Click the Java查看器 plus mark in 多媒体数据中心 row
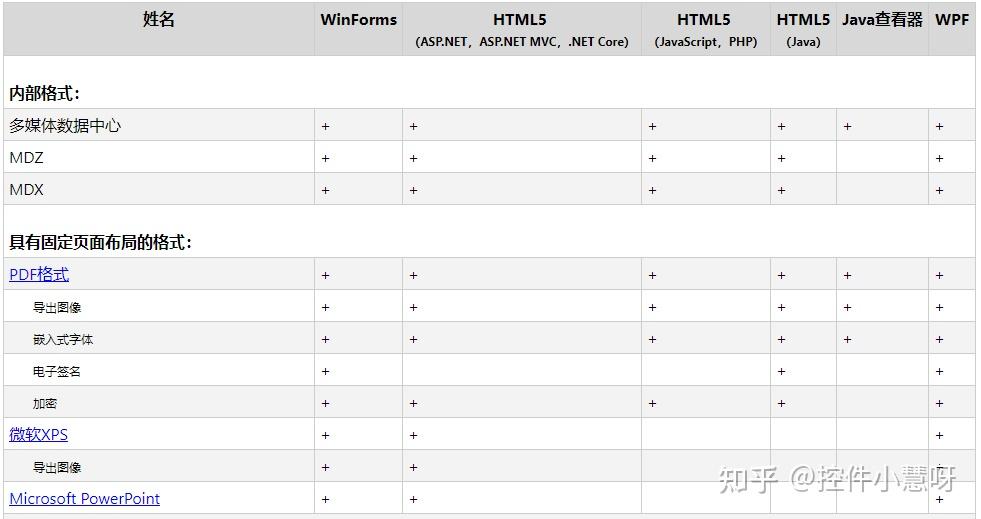Viewport: 981px width, 519px height. click(847, 127)
